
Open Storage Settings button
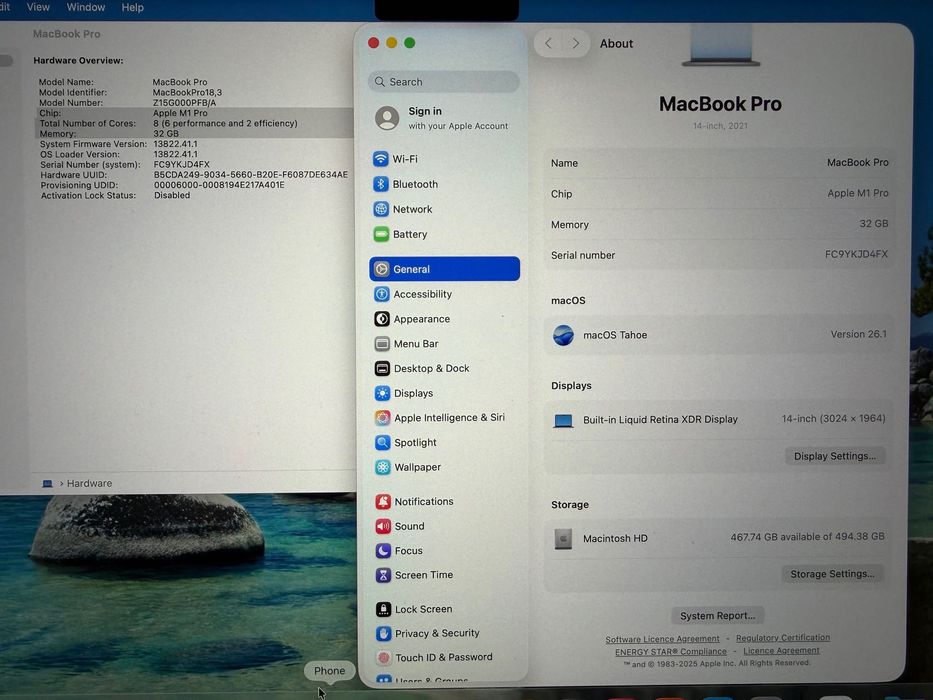coord(832,574)
